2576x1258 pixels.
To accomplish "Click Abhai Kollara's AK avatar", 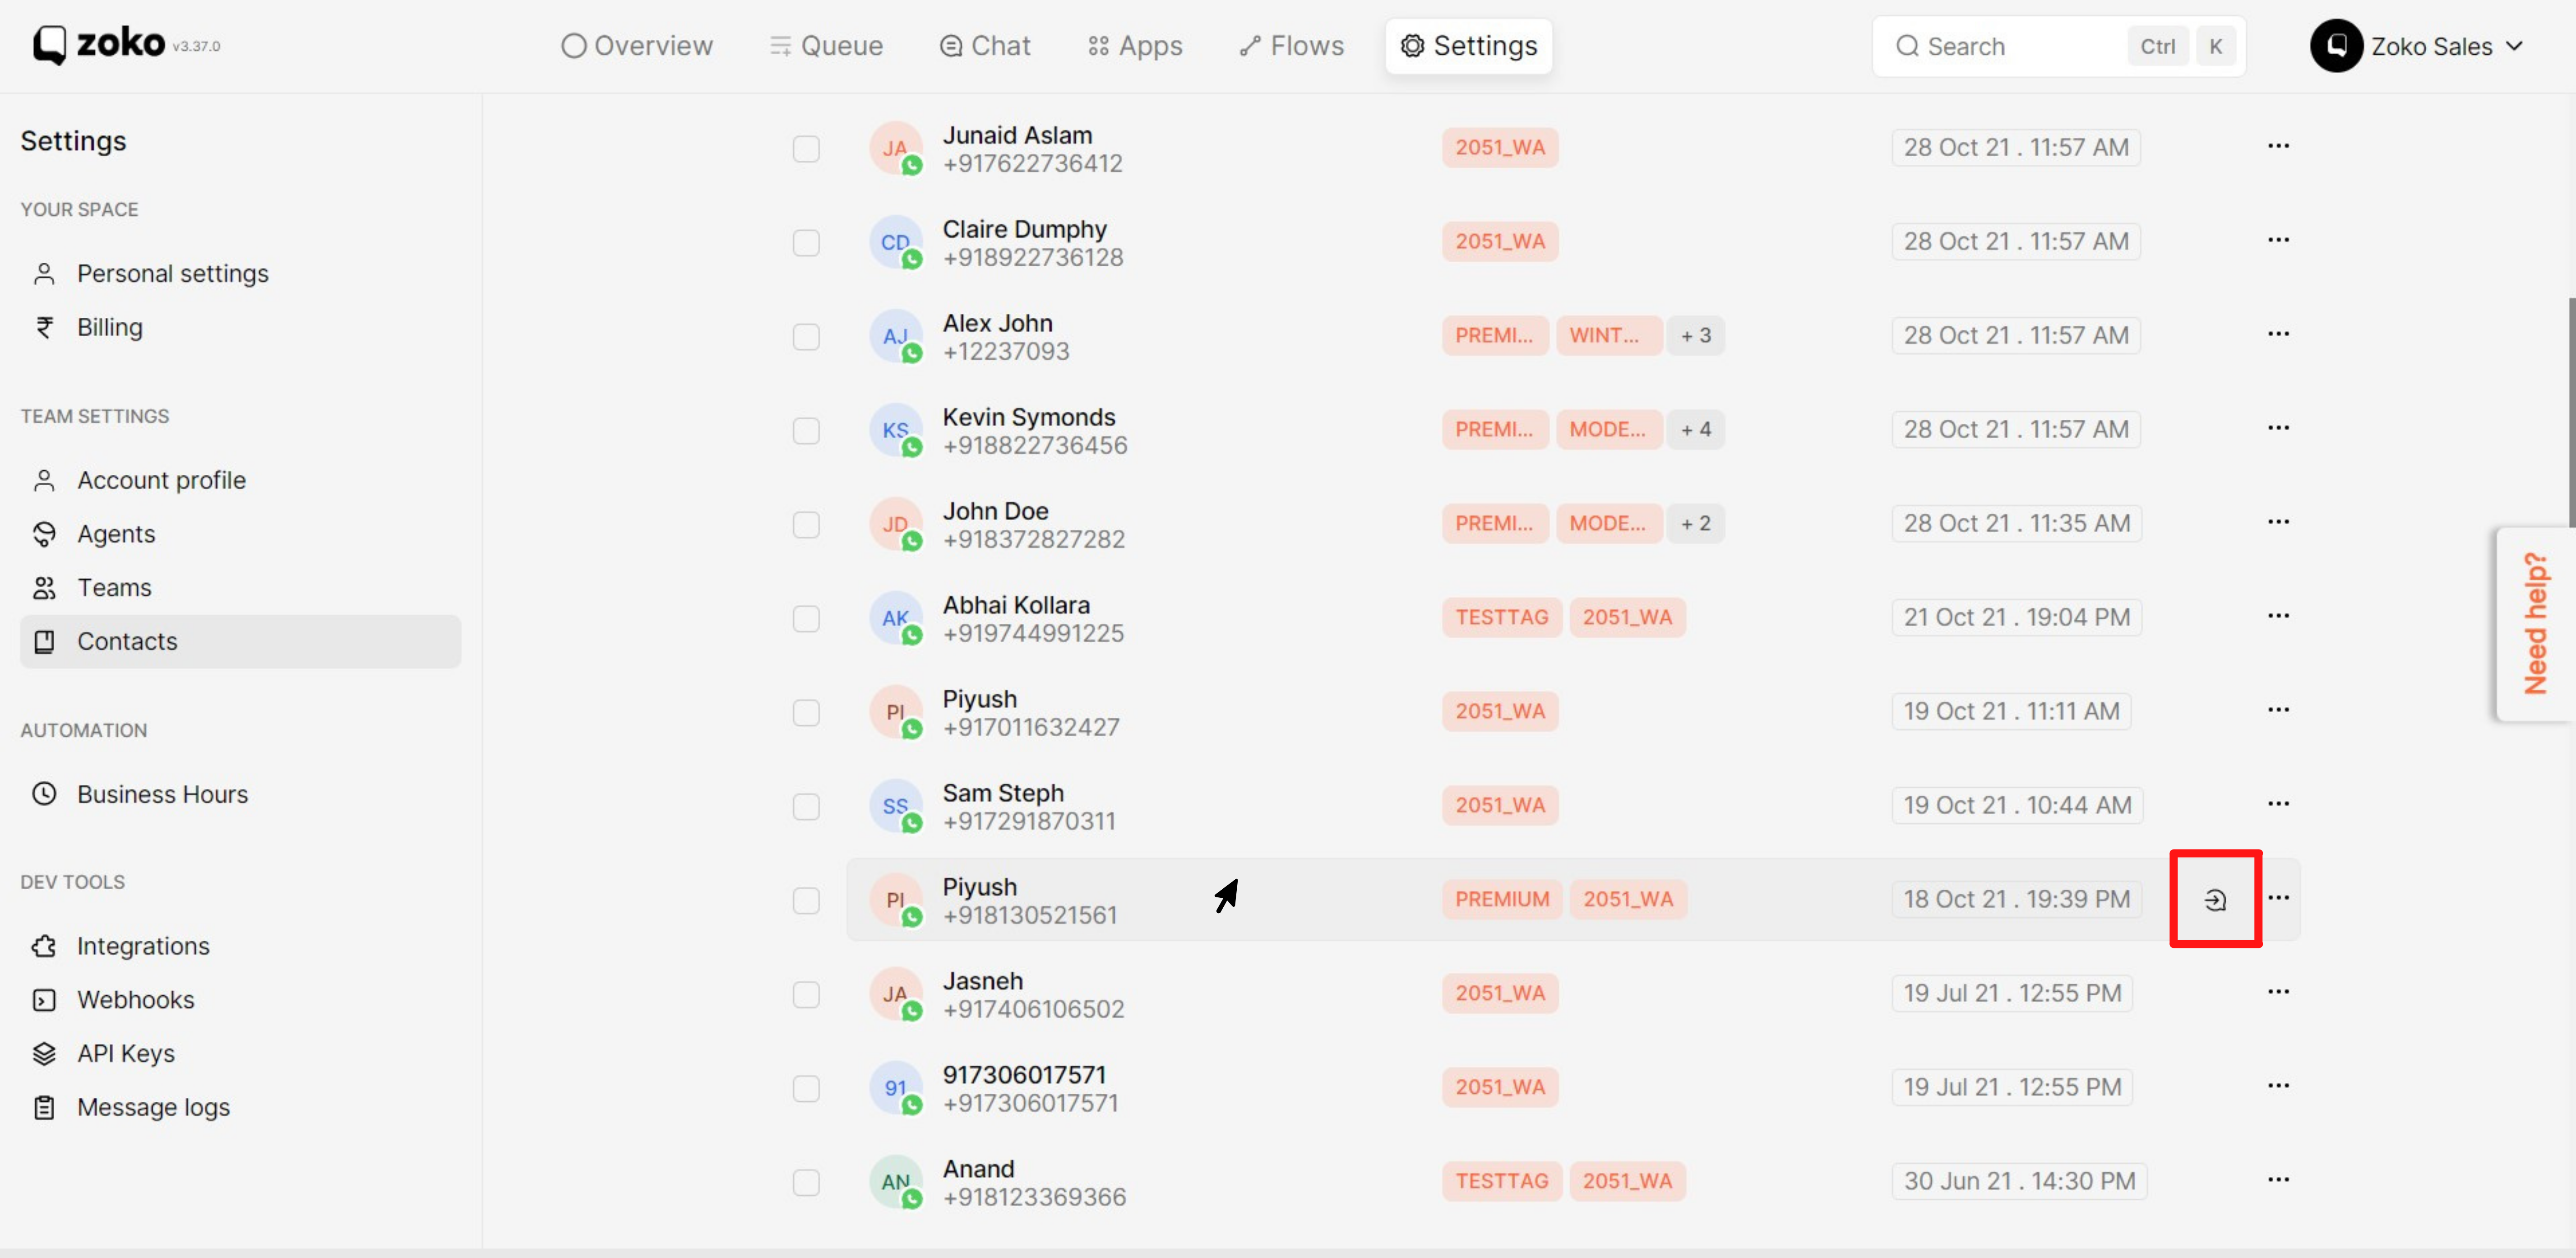I will 895,618.
